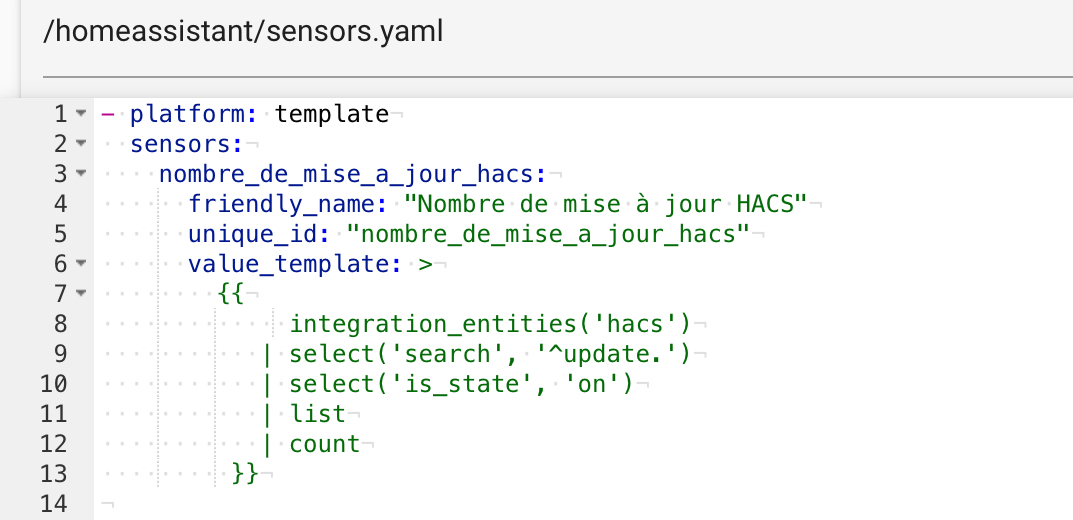Click line number 14 in gutter
This screenshot has width=1073, height=520.
[54, 504]
